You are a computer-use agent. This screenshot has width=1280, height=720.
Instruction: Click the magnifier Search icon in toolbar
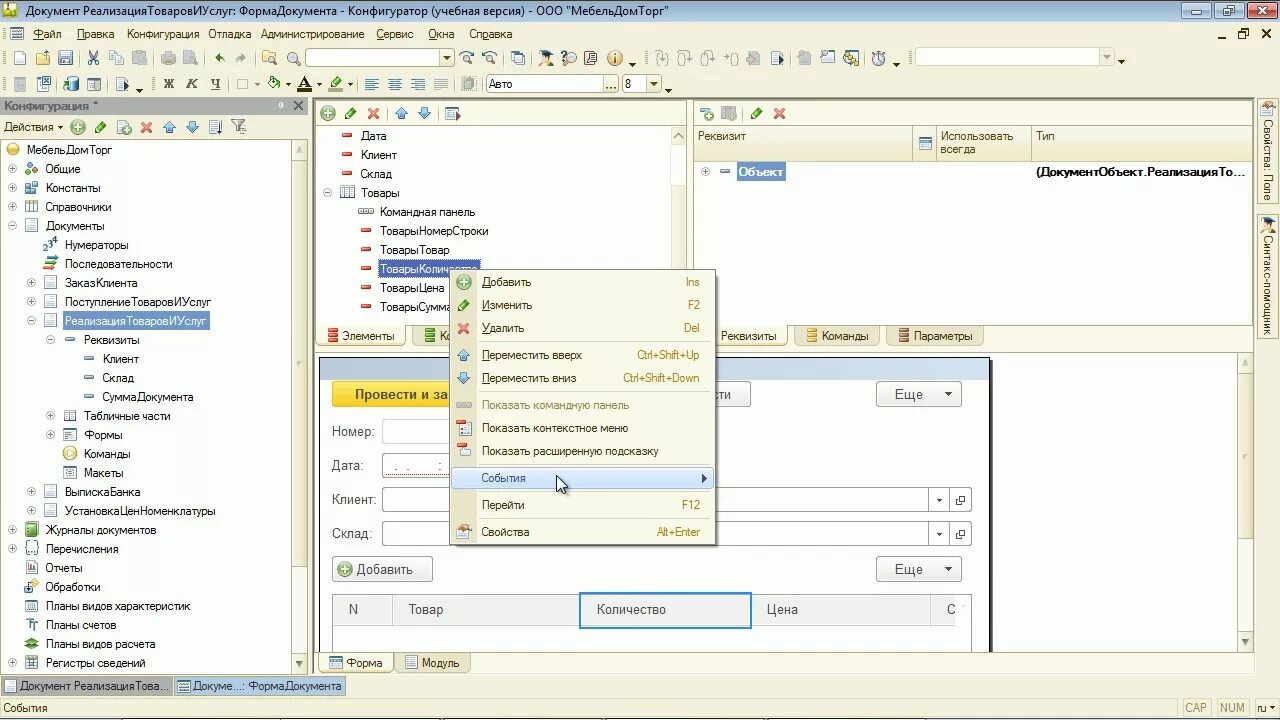point(294,58)
